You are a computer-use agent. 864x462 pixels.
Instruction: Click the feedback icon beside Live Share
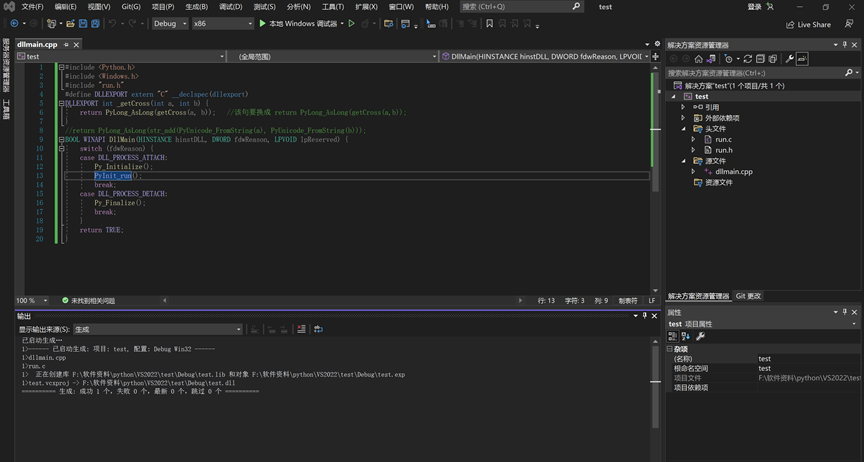(849, 24)
